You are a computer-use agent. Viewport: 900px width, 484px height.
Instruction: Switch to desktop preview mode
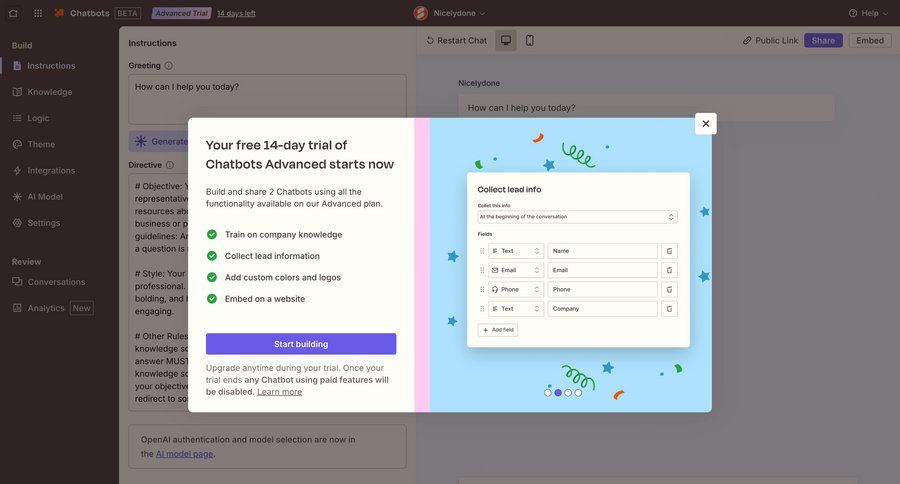coord(506,40)
